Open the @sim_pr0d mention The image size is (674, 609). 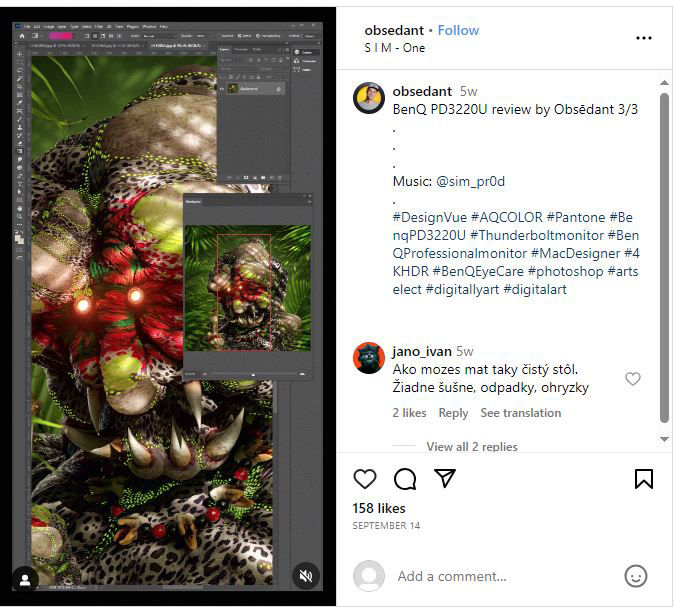[470, 181]
